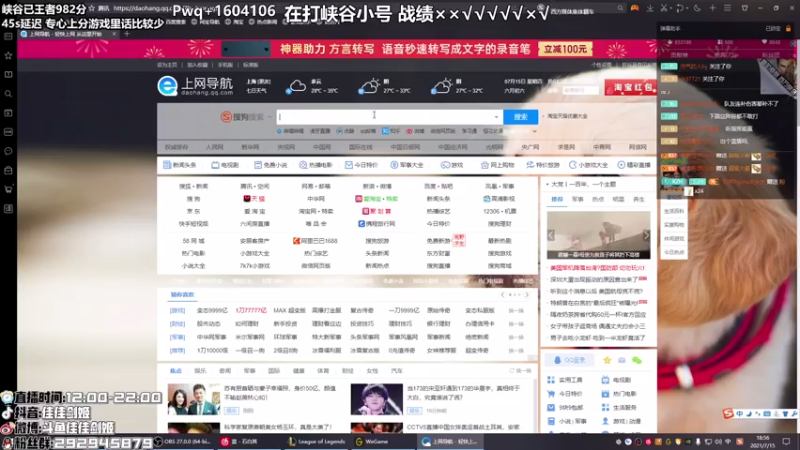Open 军事大全 quick link
The image size is (800, 450).
[x=407, y=165]
